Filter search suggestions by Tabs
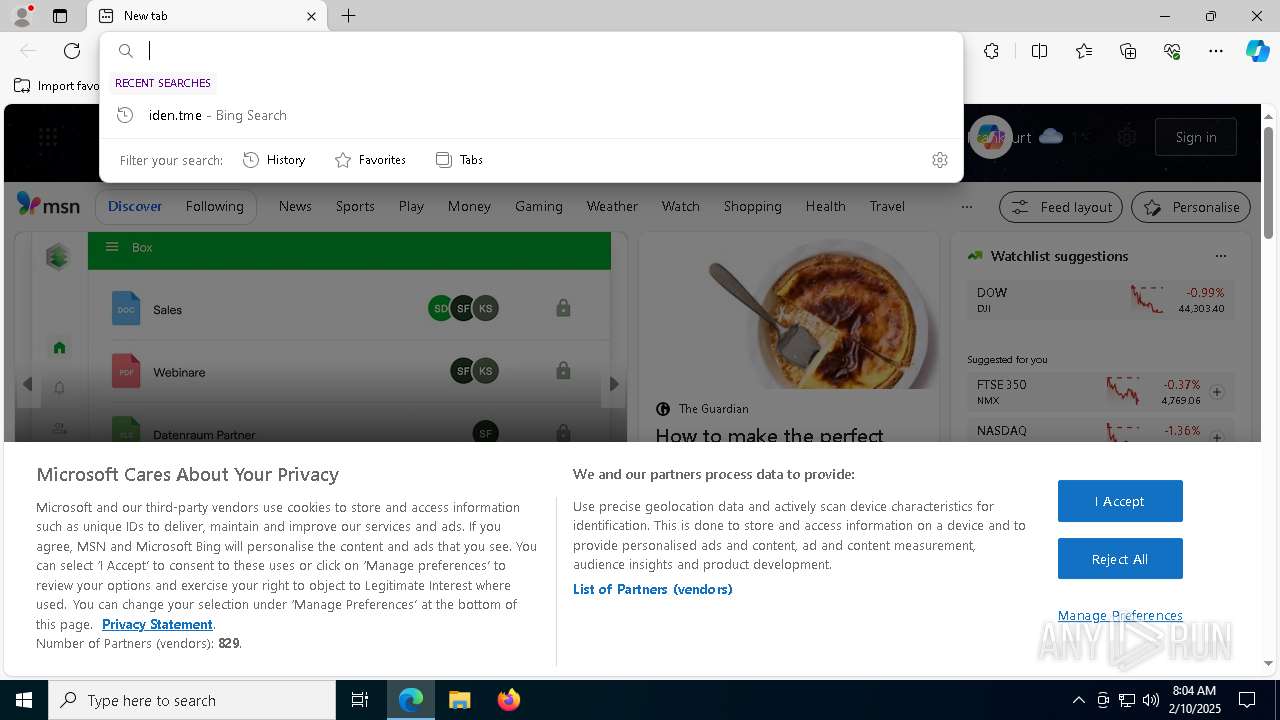This screenshot has width=1280, height=720. [x=460, y=160]
